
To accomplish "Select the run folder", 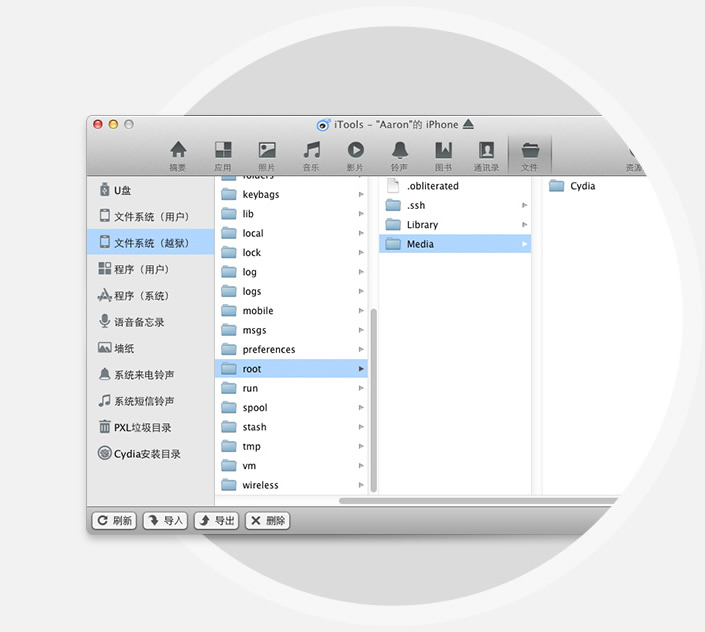I will (291, 388).
